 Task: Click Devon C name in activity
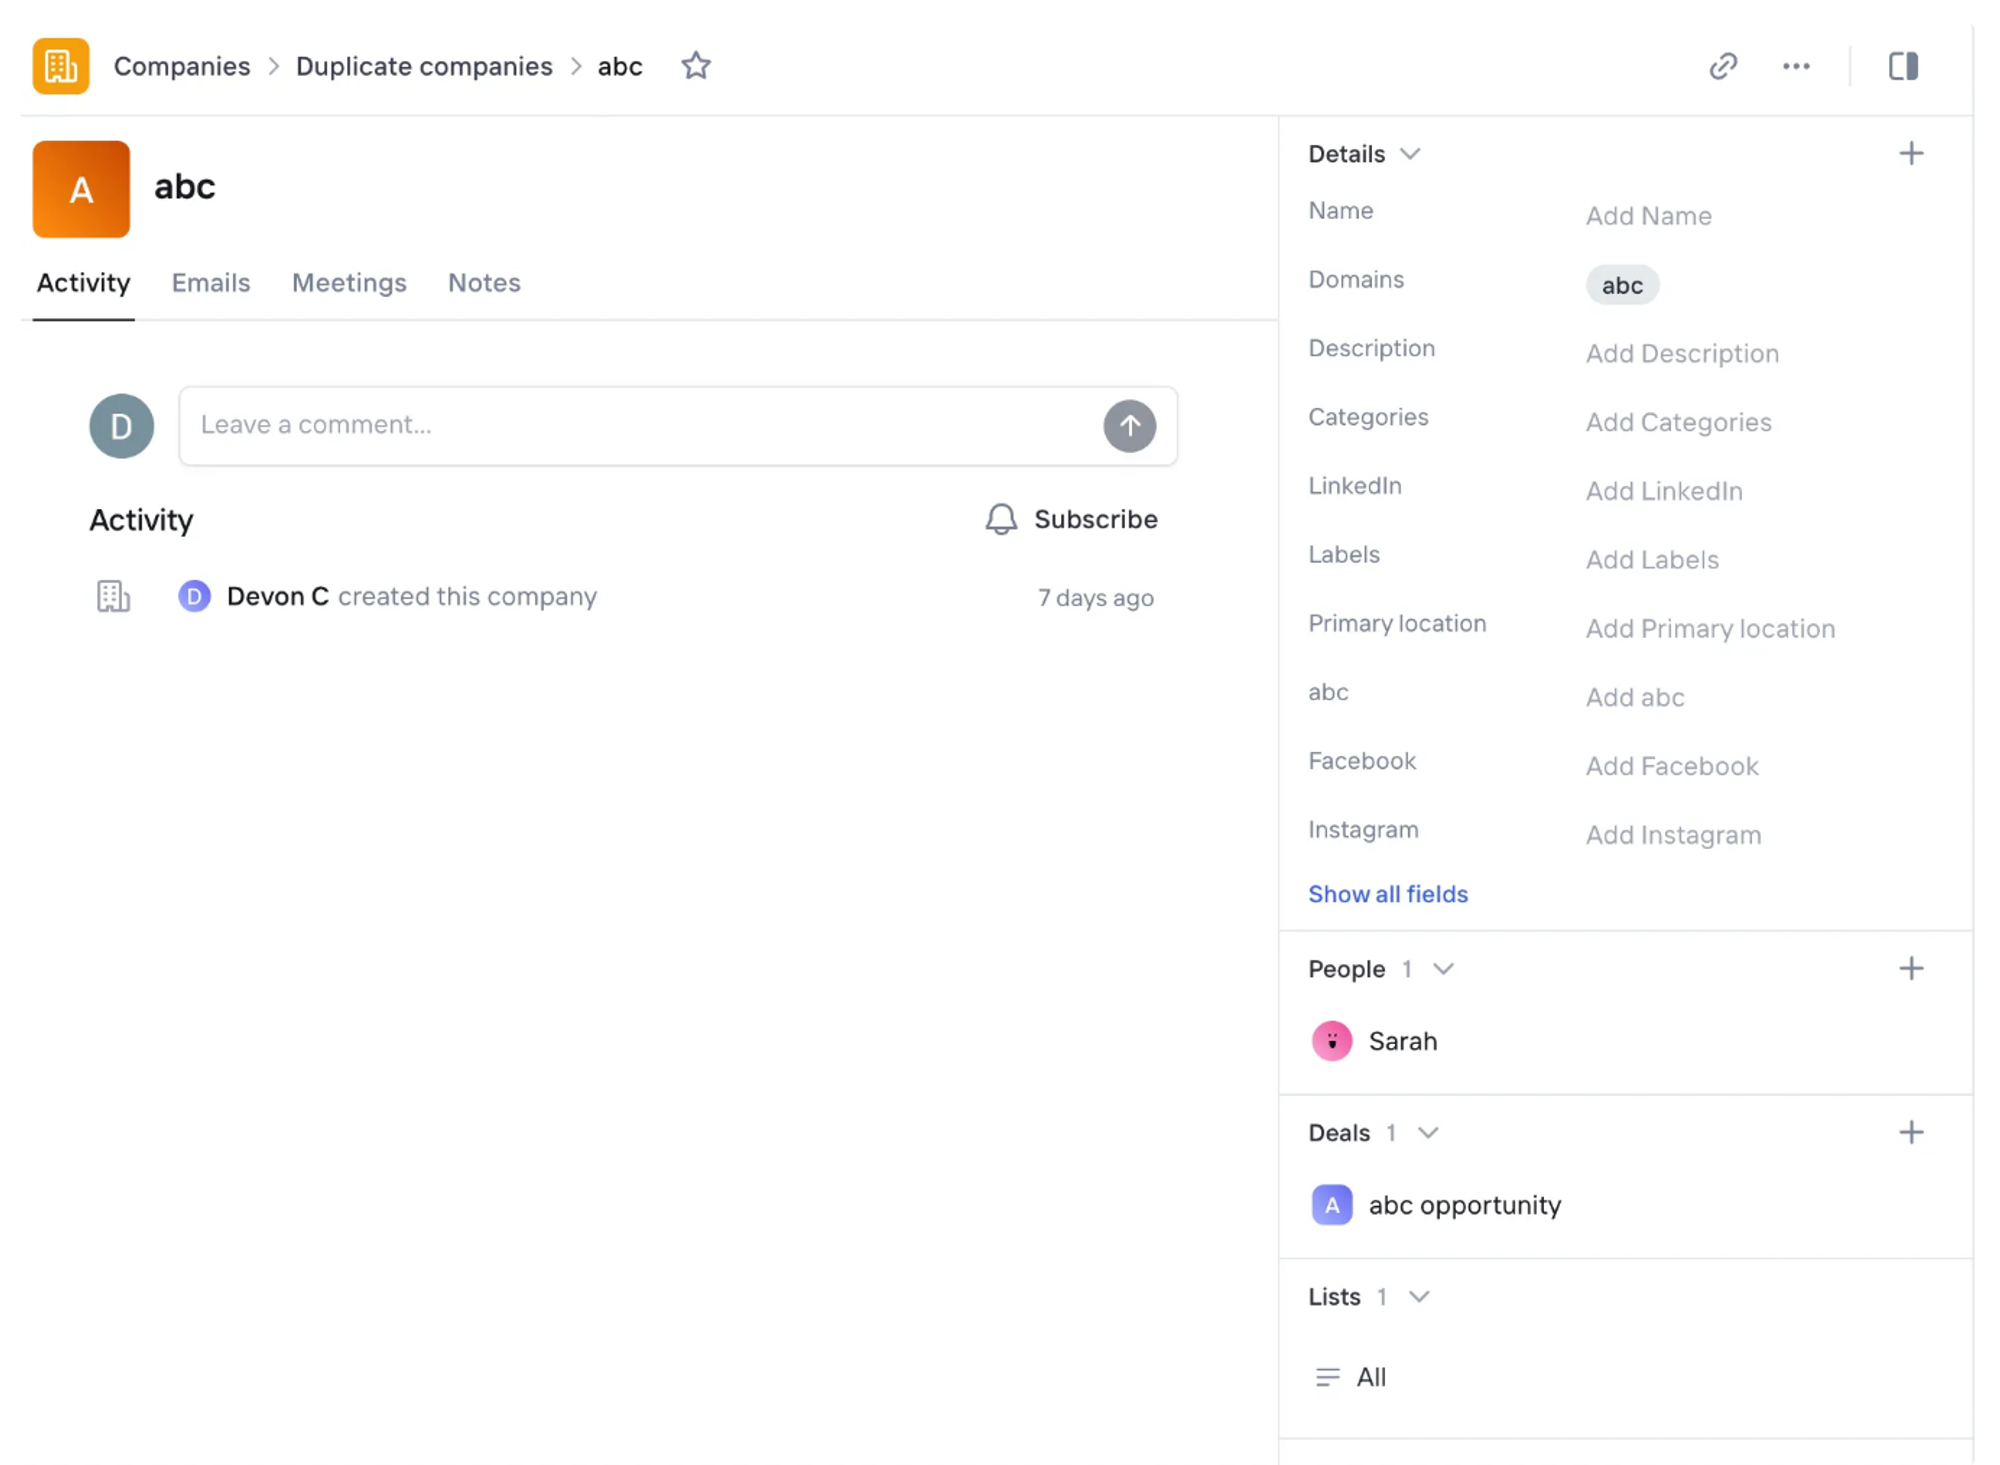click(278, 596)
